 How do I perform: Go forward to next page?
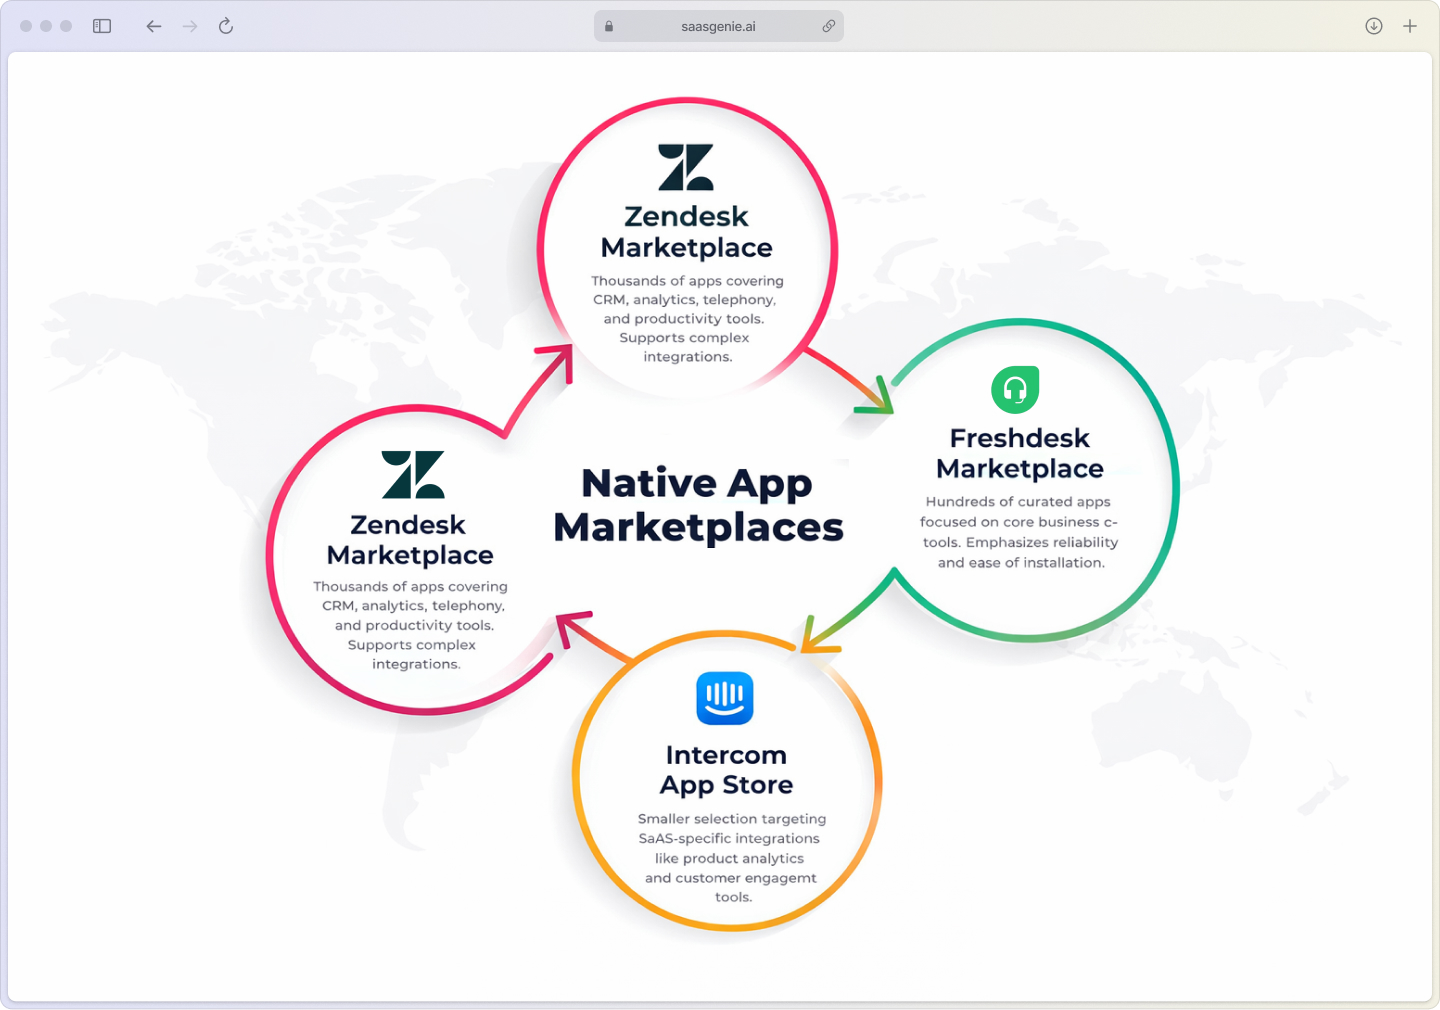coord(190,26)
